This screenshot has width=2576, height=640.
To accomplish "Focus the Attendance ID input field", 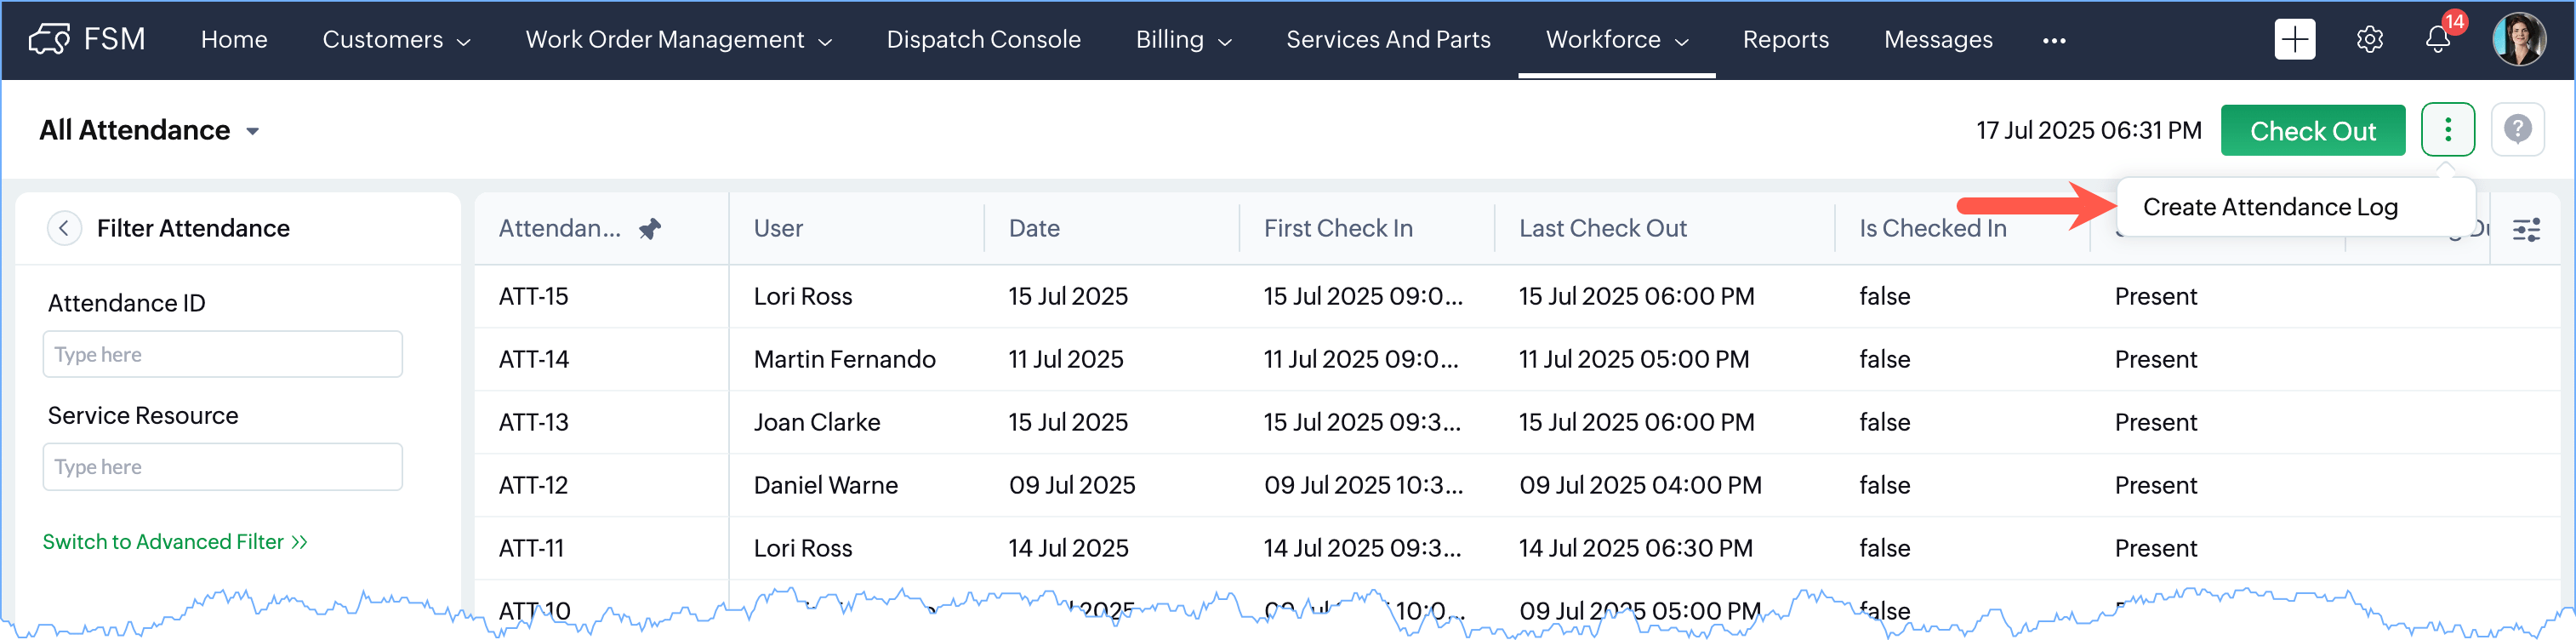I will [x=222, y=355].
